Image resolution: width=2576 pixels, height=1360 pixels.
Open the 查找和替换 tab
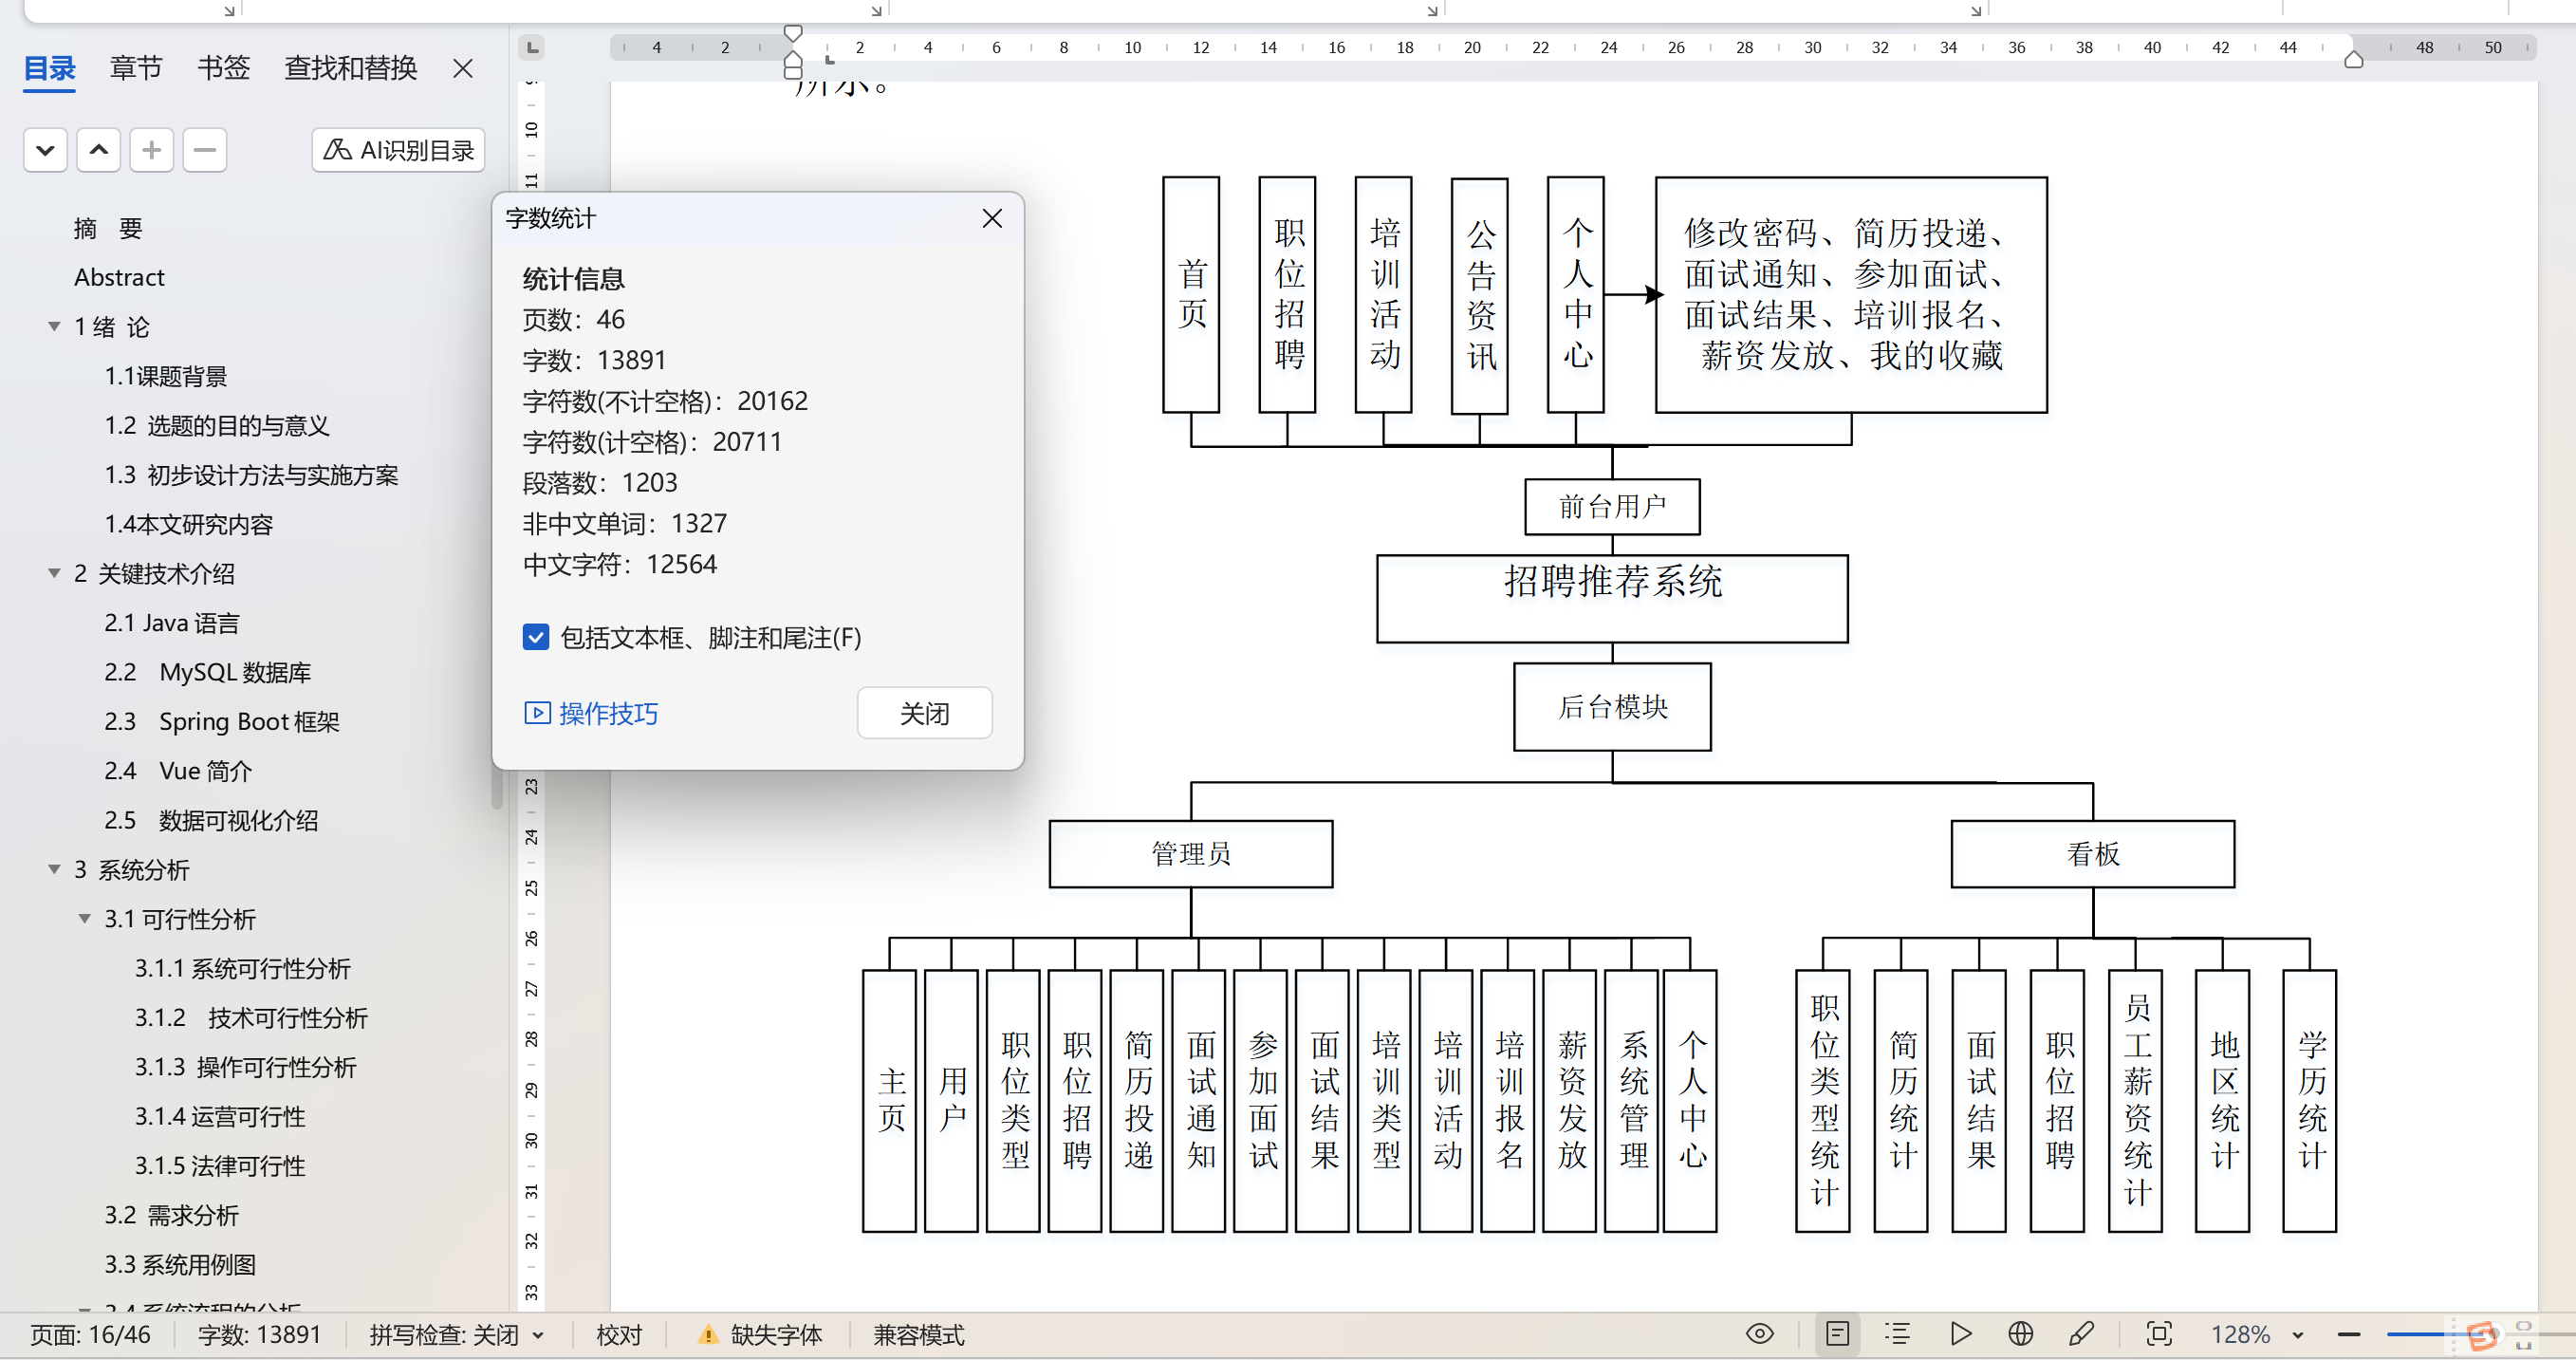(x=350, y=68)
